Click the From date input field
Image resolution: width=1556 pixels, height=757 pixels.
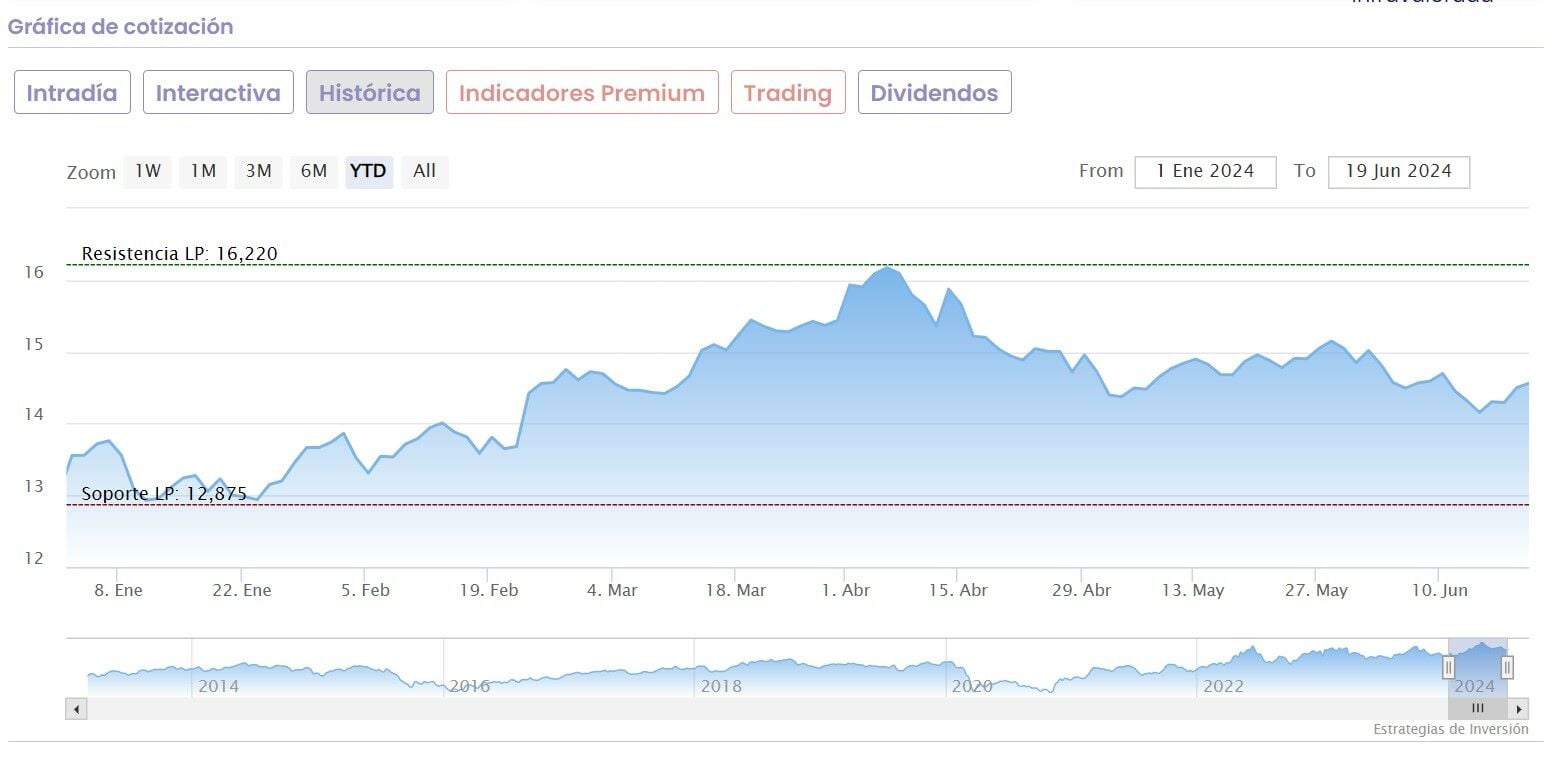1205,171
